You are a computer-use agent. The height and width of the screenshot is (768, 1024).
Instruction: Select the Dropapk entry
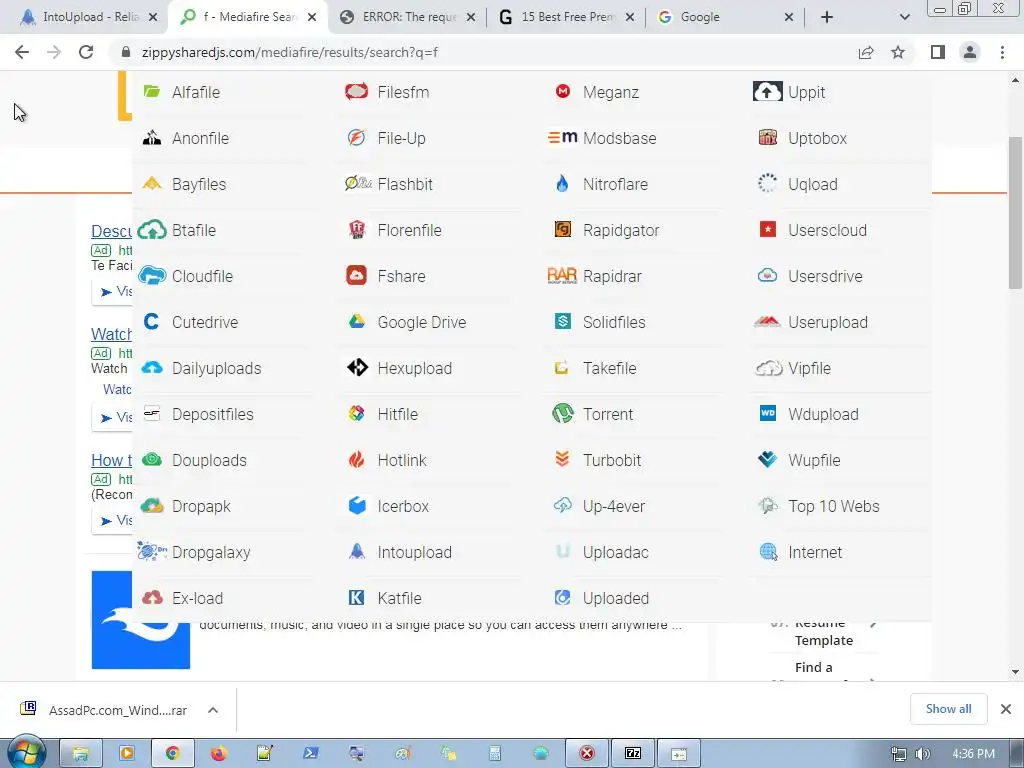click(201, 506)
